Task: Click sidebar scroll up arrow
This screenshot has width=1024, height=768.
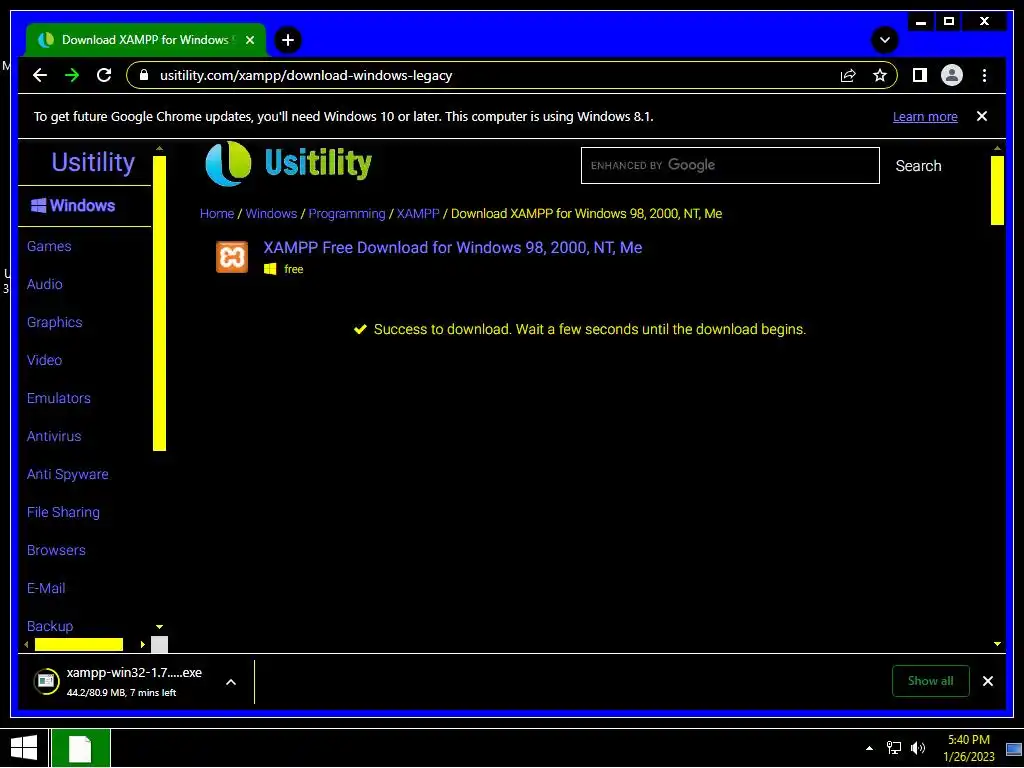Action: [x=159, y=148]
